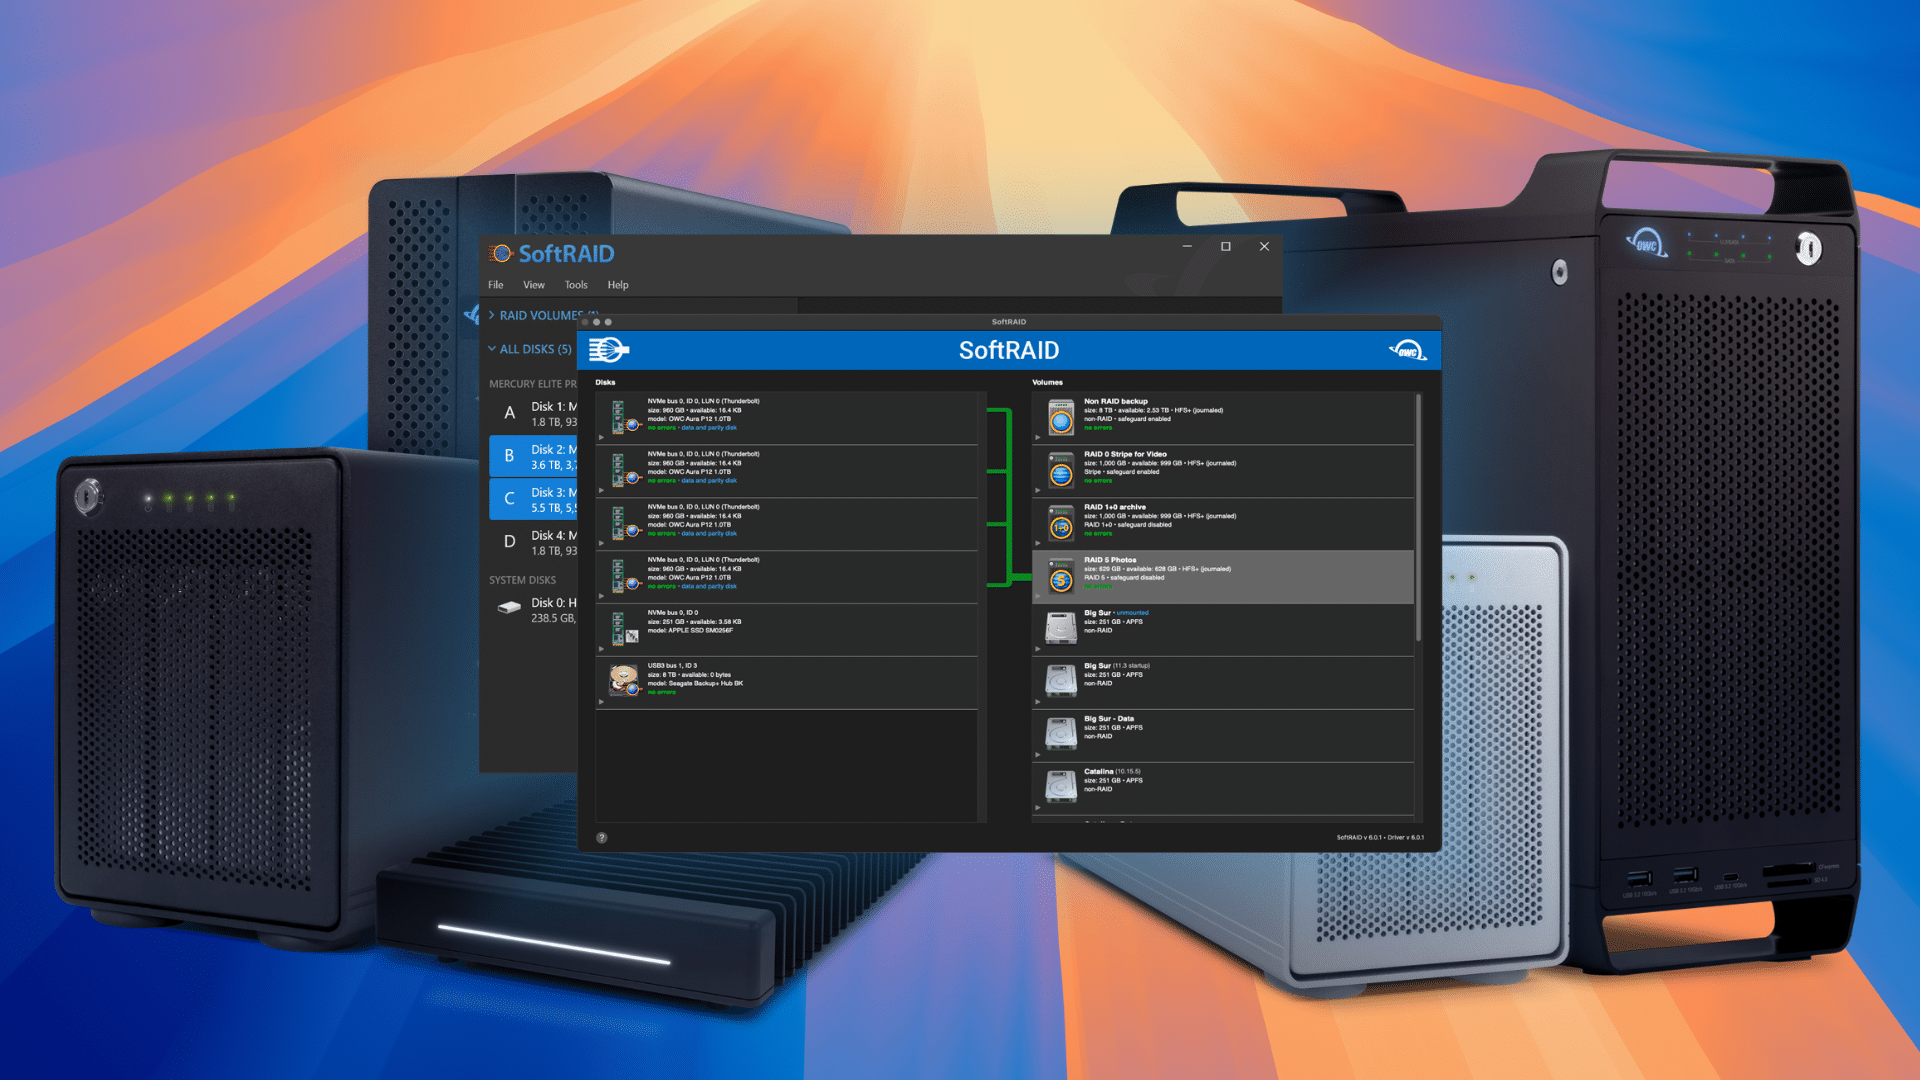Viewport: 1920px width, 1080px height.
Task: Click the APPLE SSD SM0256F disk icon
Action: pos(624,628)
